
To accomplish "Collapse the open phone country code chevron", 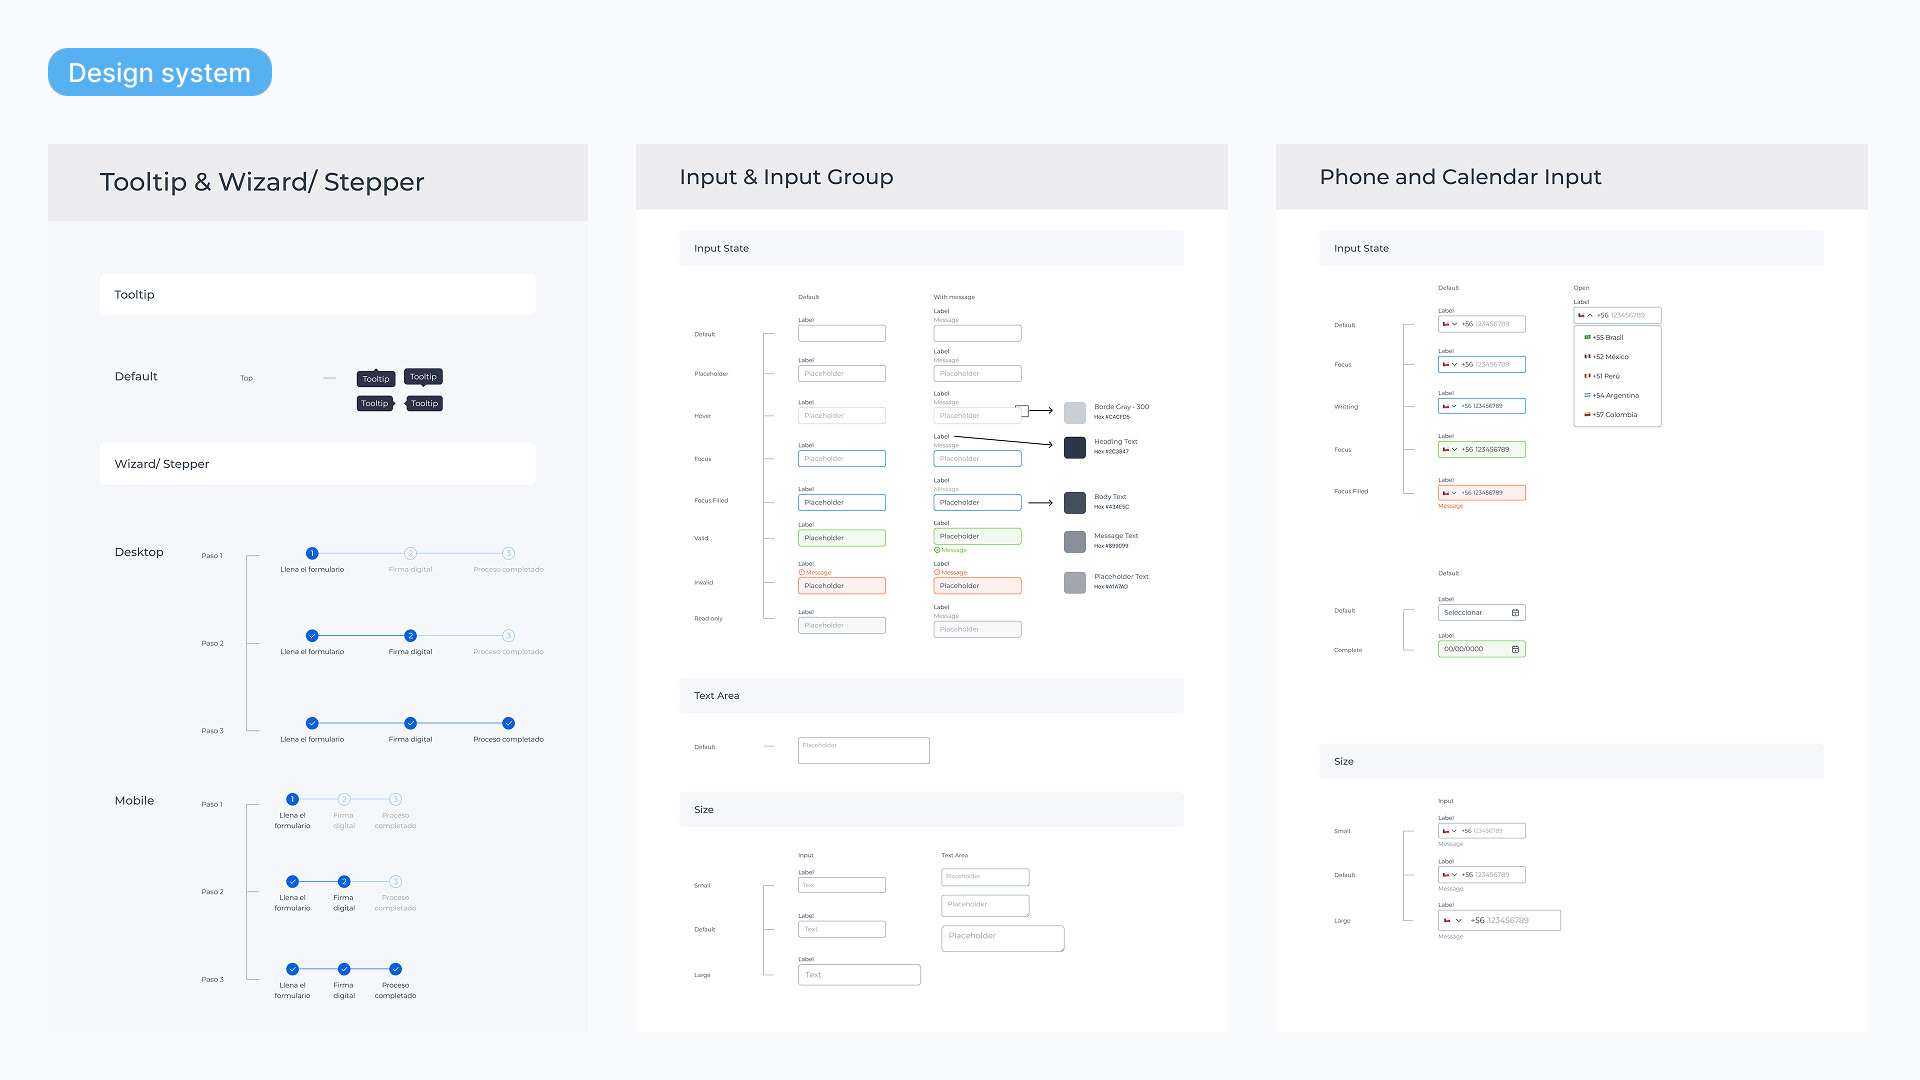I will tap(1590, 315).
